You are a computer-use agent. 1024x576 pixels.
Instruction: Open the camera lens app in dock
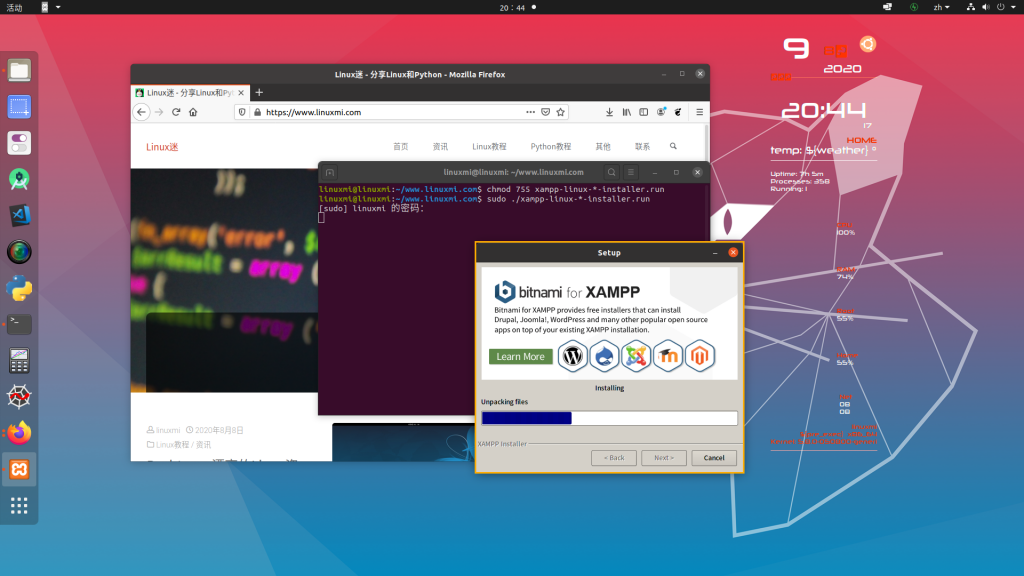pos(19,251)
